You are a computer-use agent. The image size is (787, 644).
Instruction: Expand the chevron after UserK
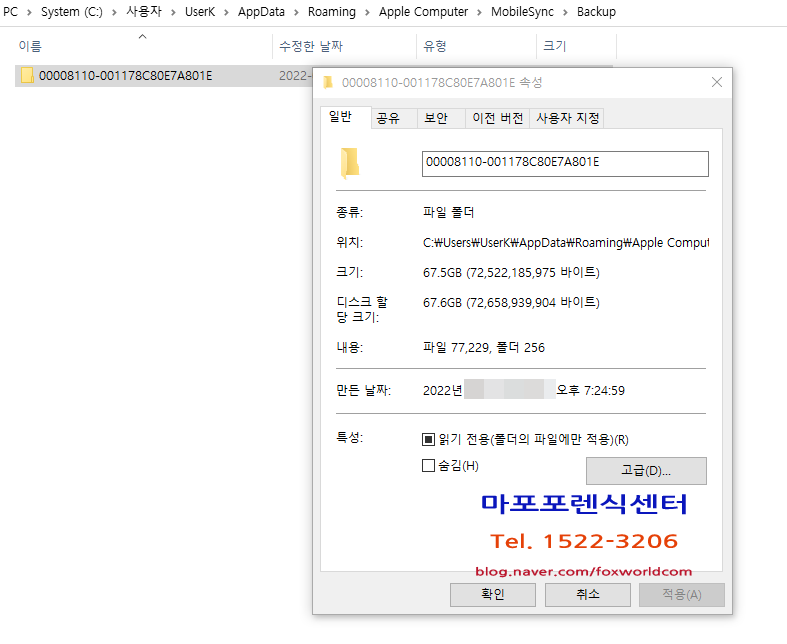click(226, 12)
